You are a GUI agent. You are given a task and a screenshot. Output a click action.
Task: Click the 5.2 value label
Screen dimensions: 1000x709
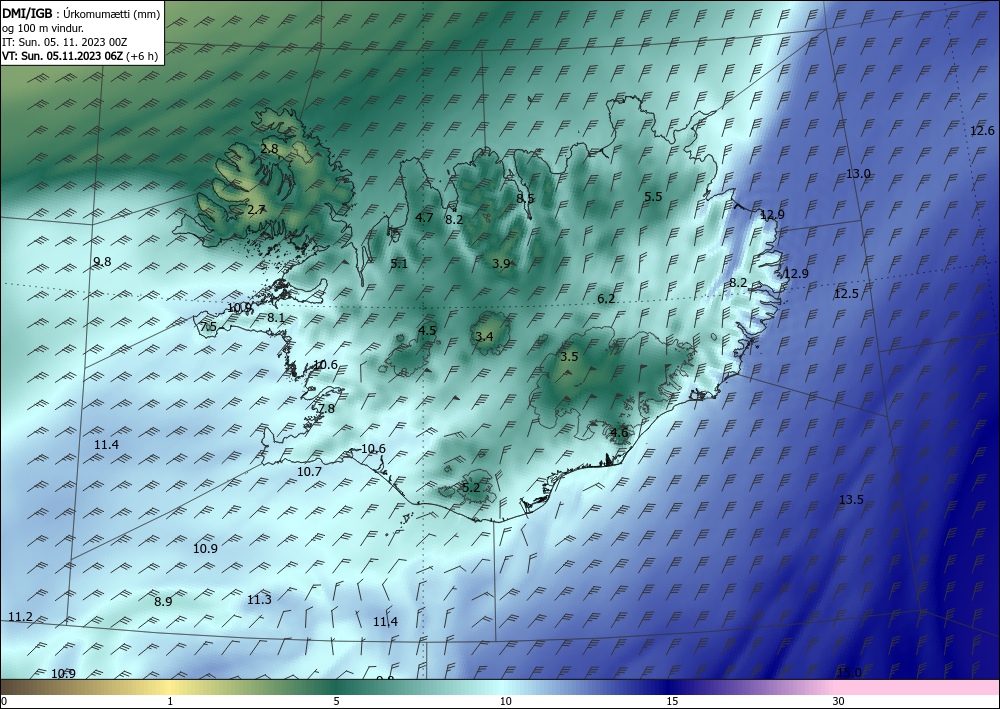pyautogui.click(x=471, y=488)
